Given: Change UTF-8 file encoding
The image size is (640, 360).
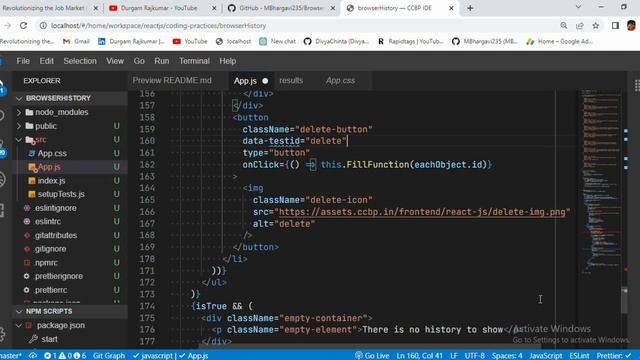Looking at the screenshot, I should click(475, 356).
